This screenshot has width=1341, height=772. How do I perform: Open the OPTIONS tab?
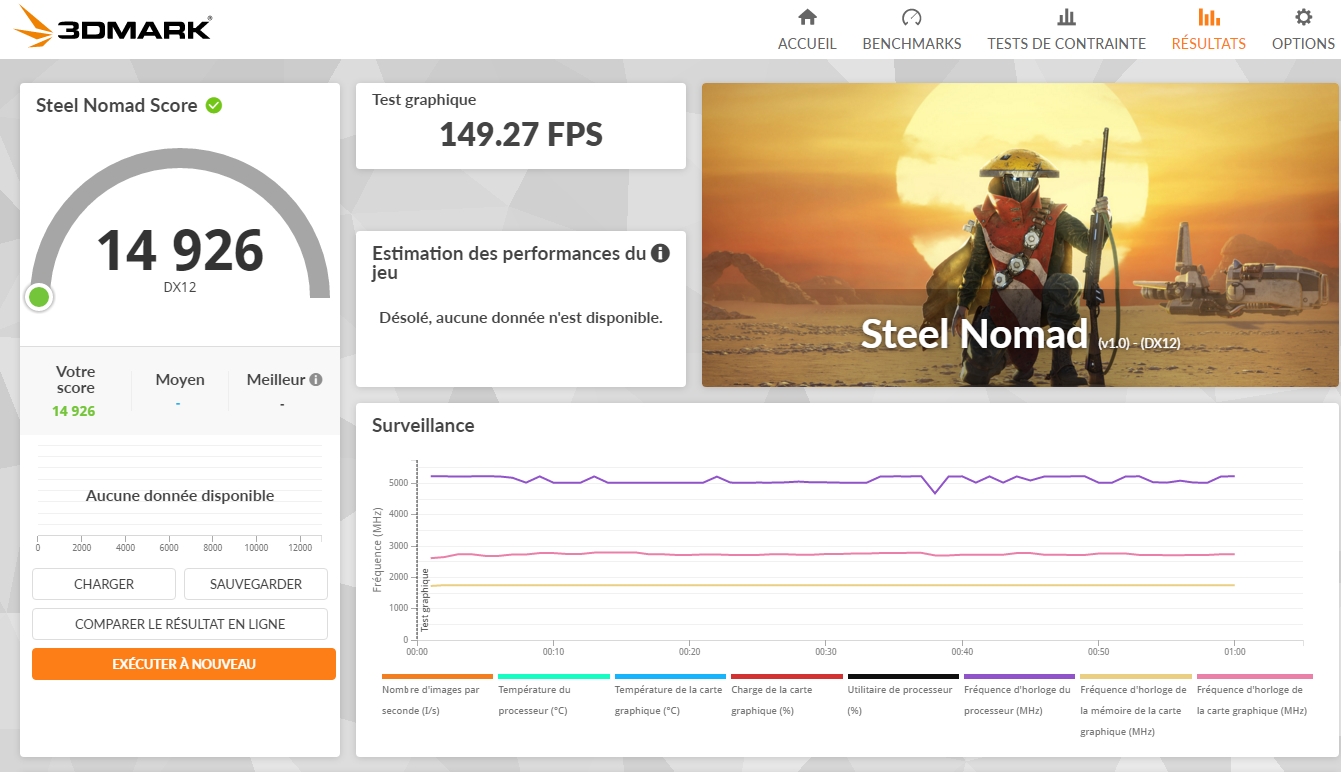[x=1303, y=44]
